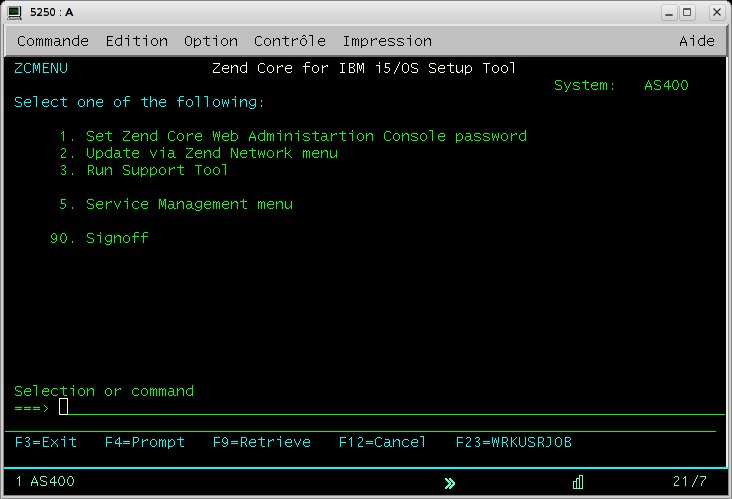Click the Selection or command input field

391,408
